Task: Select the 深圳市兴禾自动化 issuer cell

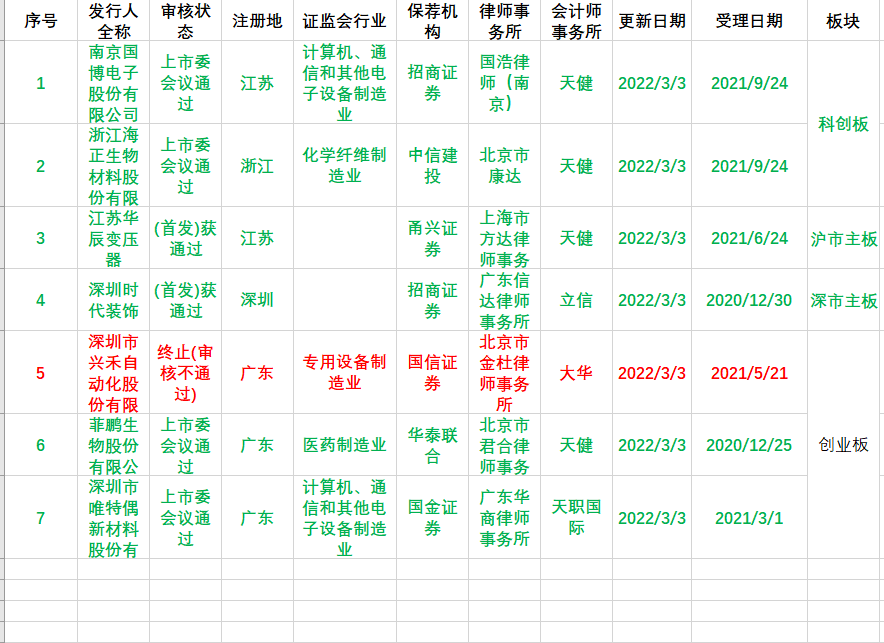Action: coord(113,373)
